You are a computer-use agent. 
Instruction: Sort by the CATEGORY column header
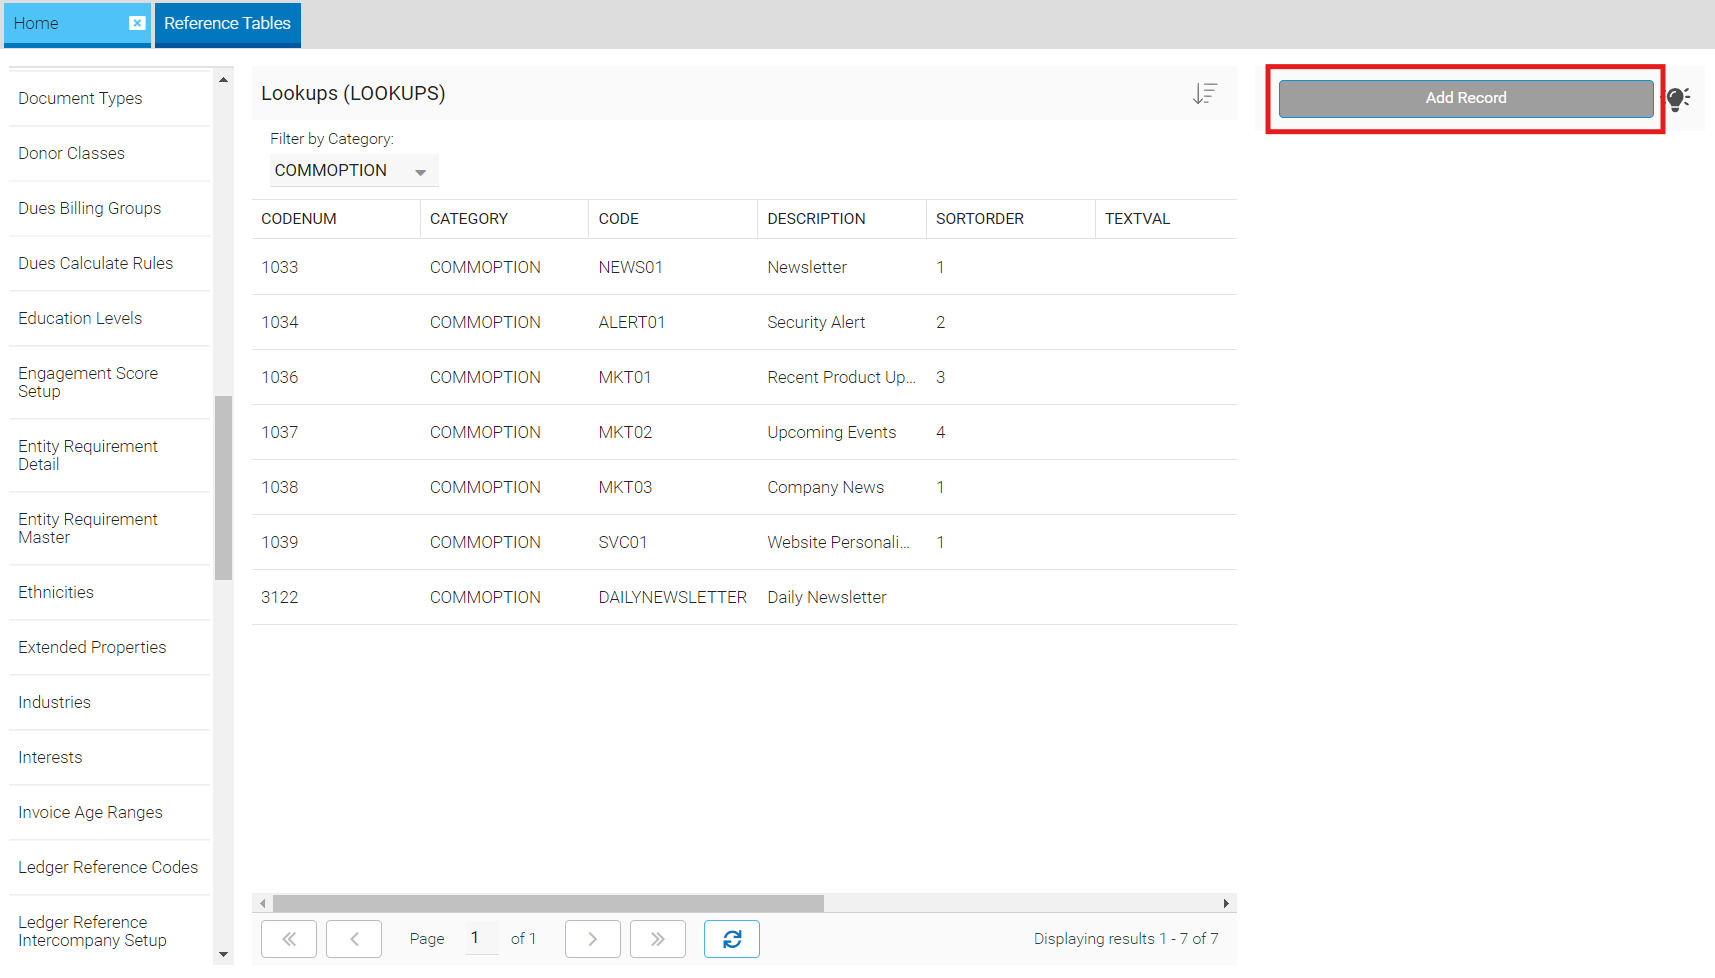[x=505, y=219]
